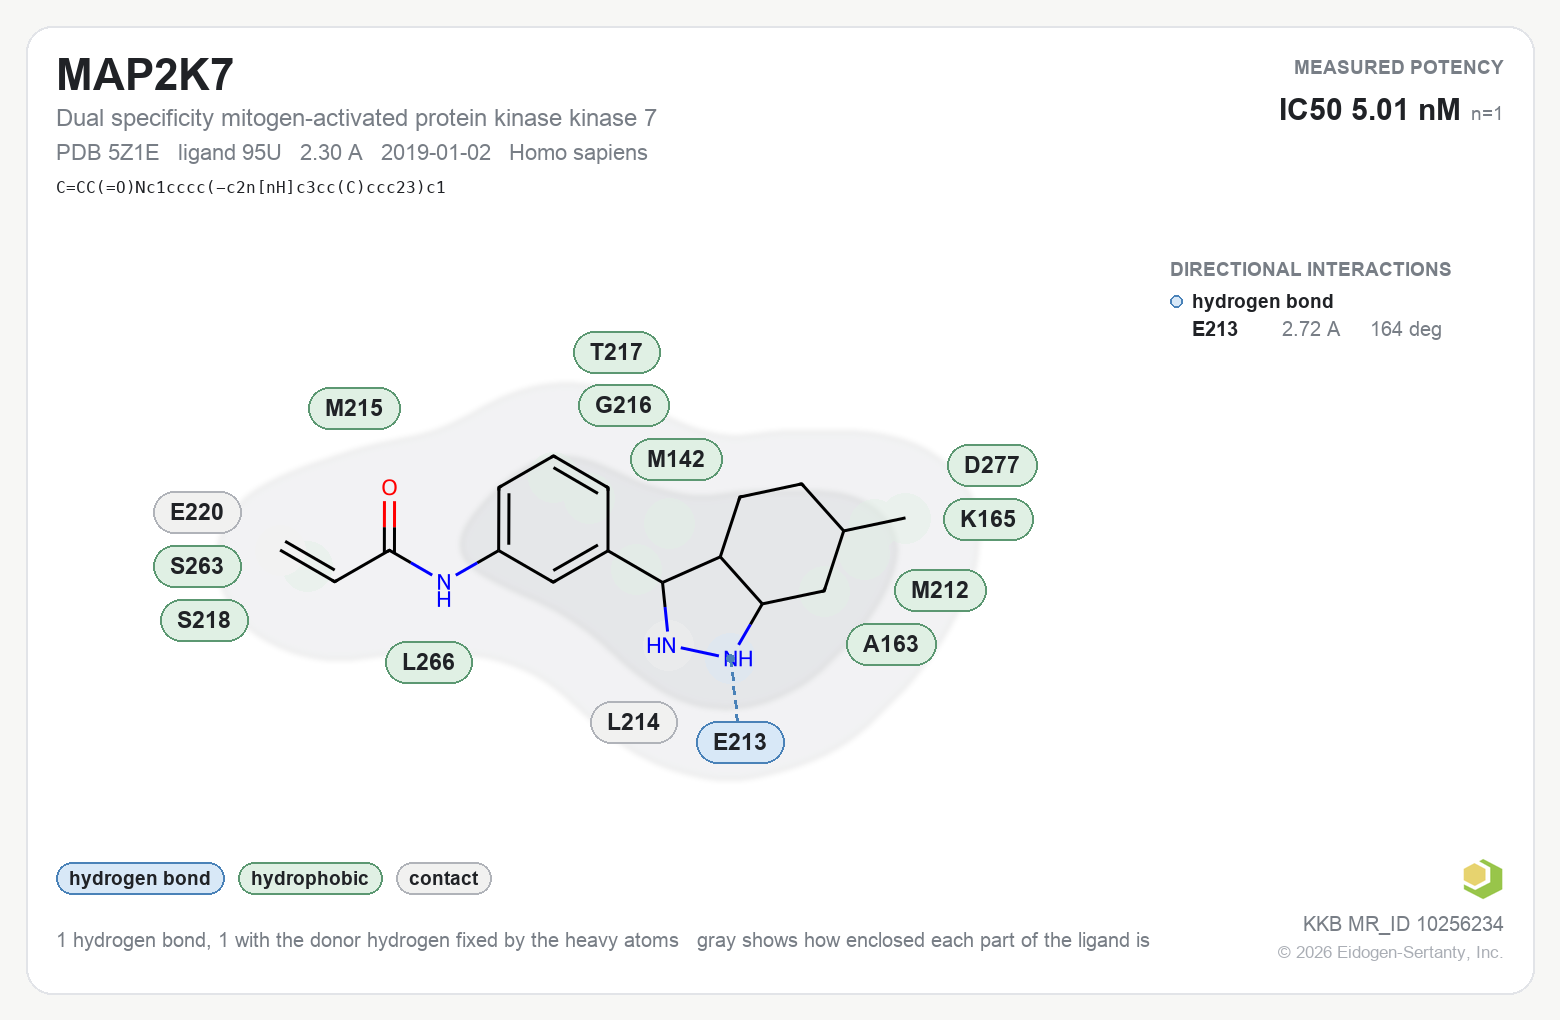
Task: Click the L266 residue tag
Action: pyautogui.click(x=428, y=662)
